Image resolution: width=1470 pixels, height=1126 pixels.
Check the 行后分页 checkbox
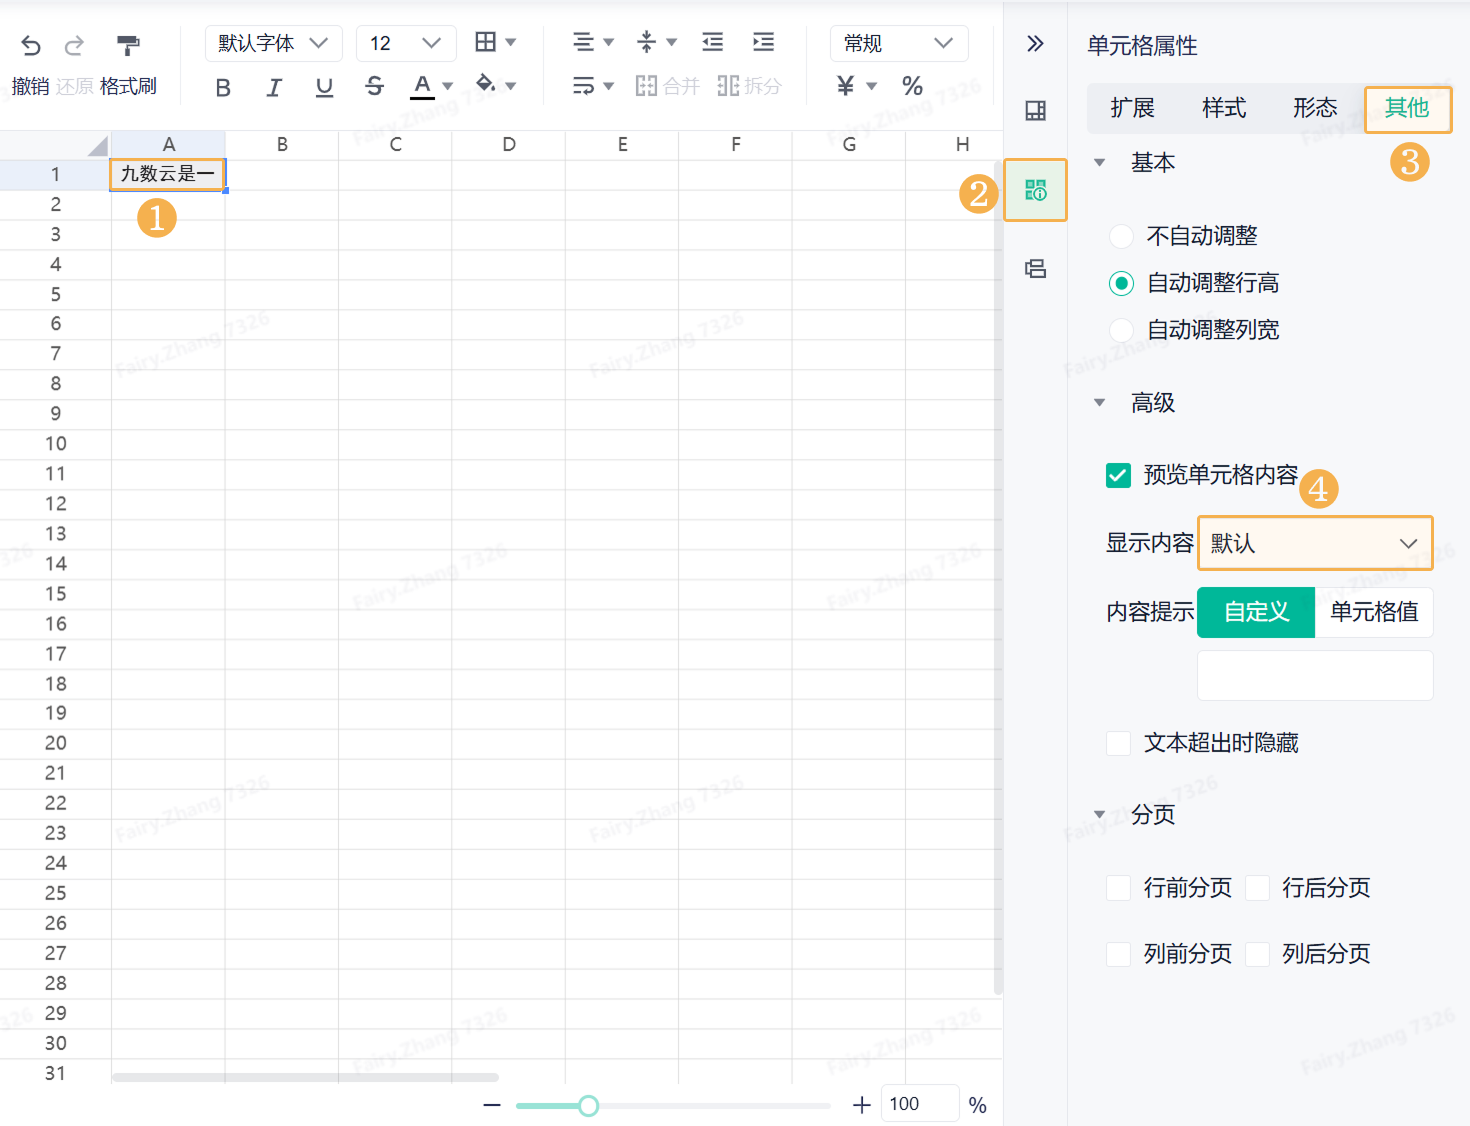(1257, 888)
